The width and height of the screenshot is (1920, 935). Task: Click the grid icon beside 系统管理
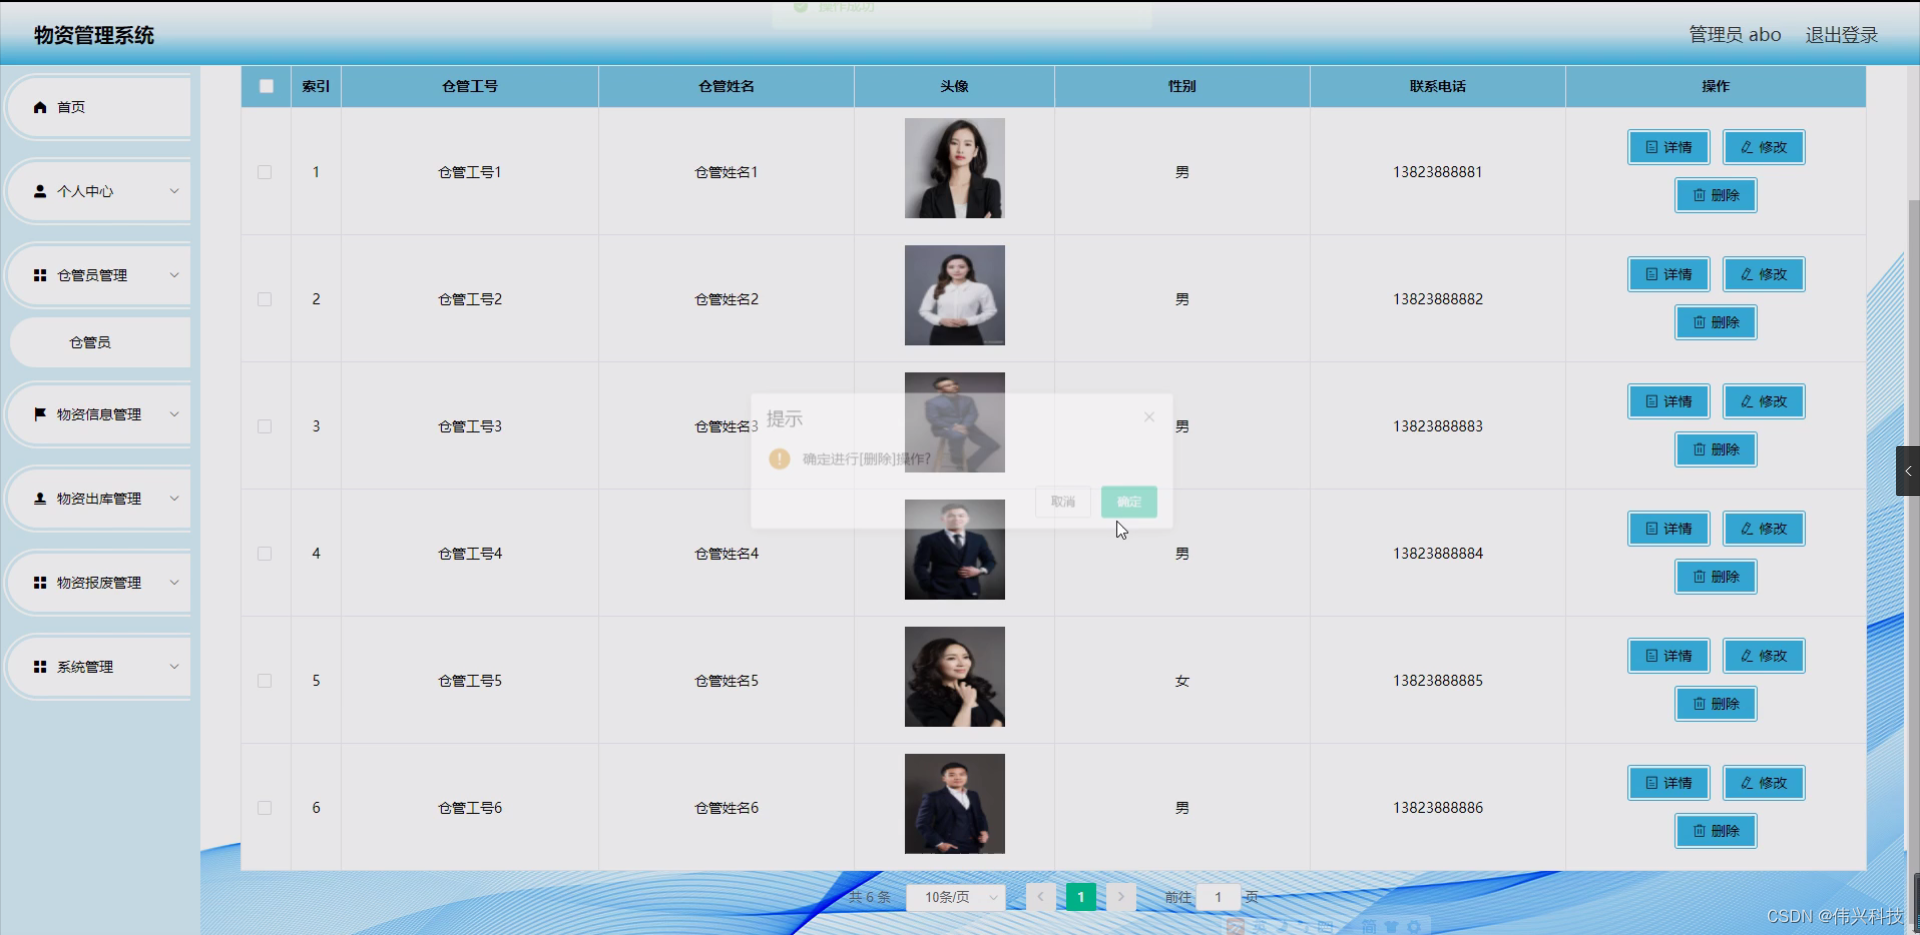40,667
